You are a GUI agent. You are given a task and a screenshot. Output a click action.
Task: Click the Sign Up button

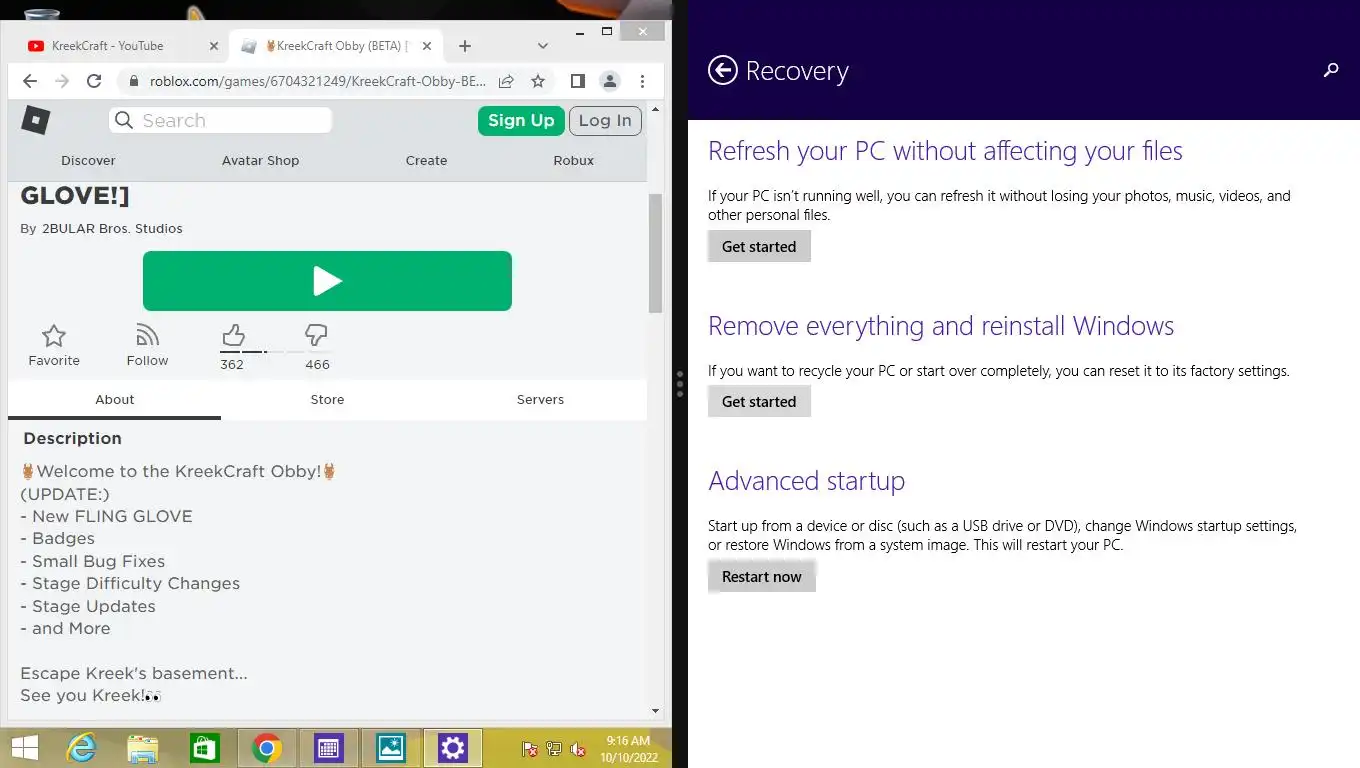coord(521,120)
